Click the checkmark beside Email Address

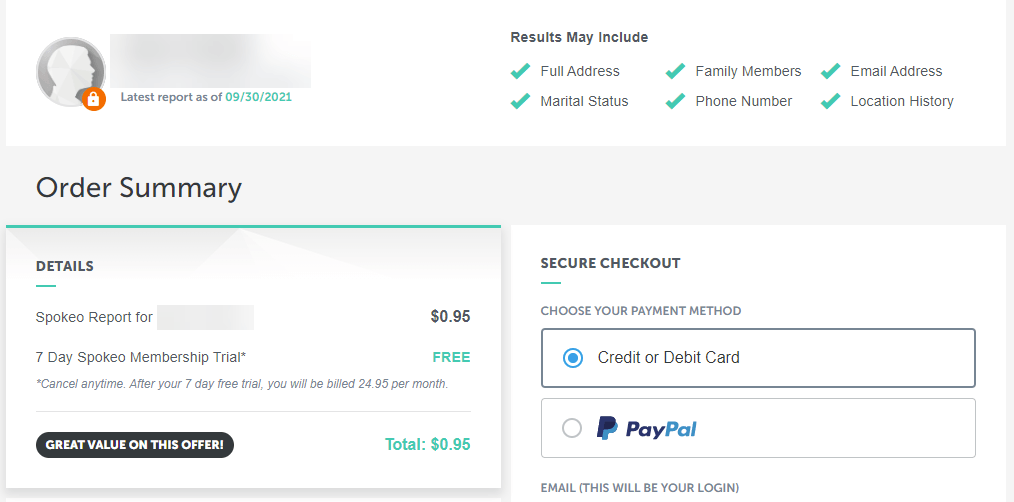830,71
